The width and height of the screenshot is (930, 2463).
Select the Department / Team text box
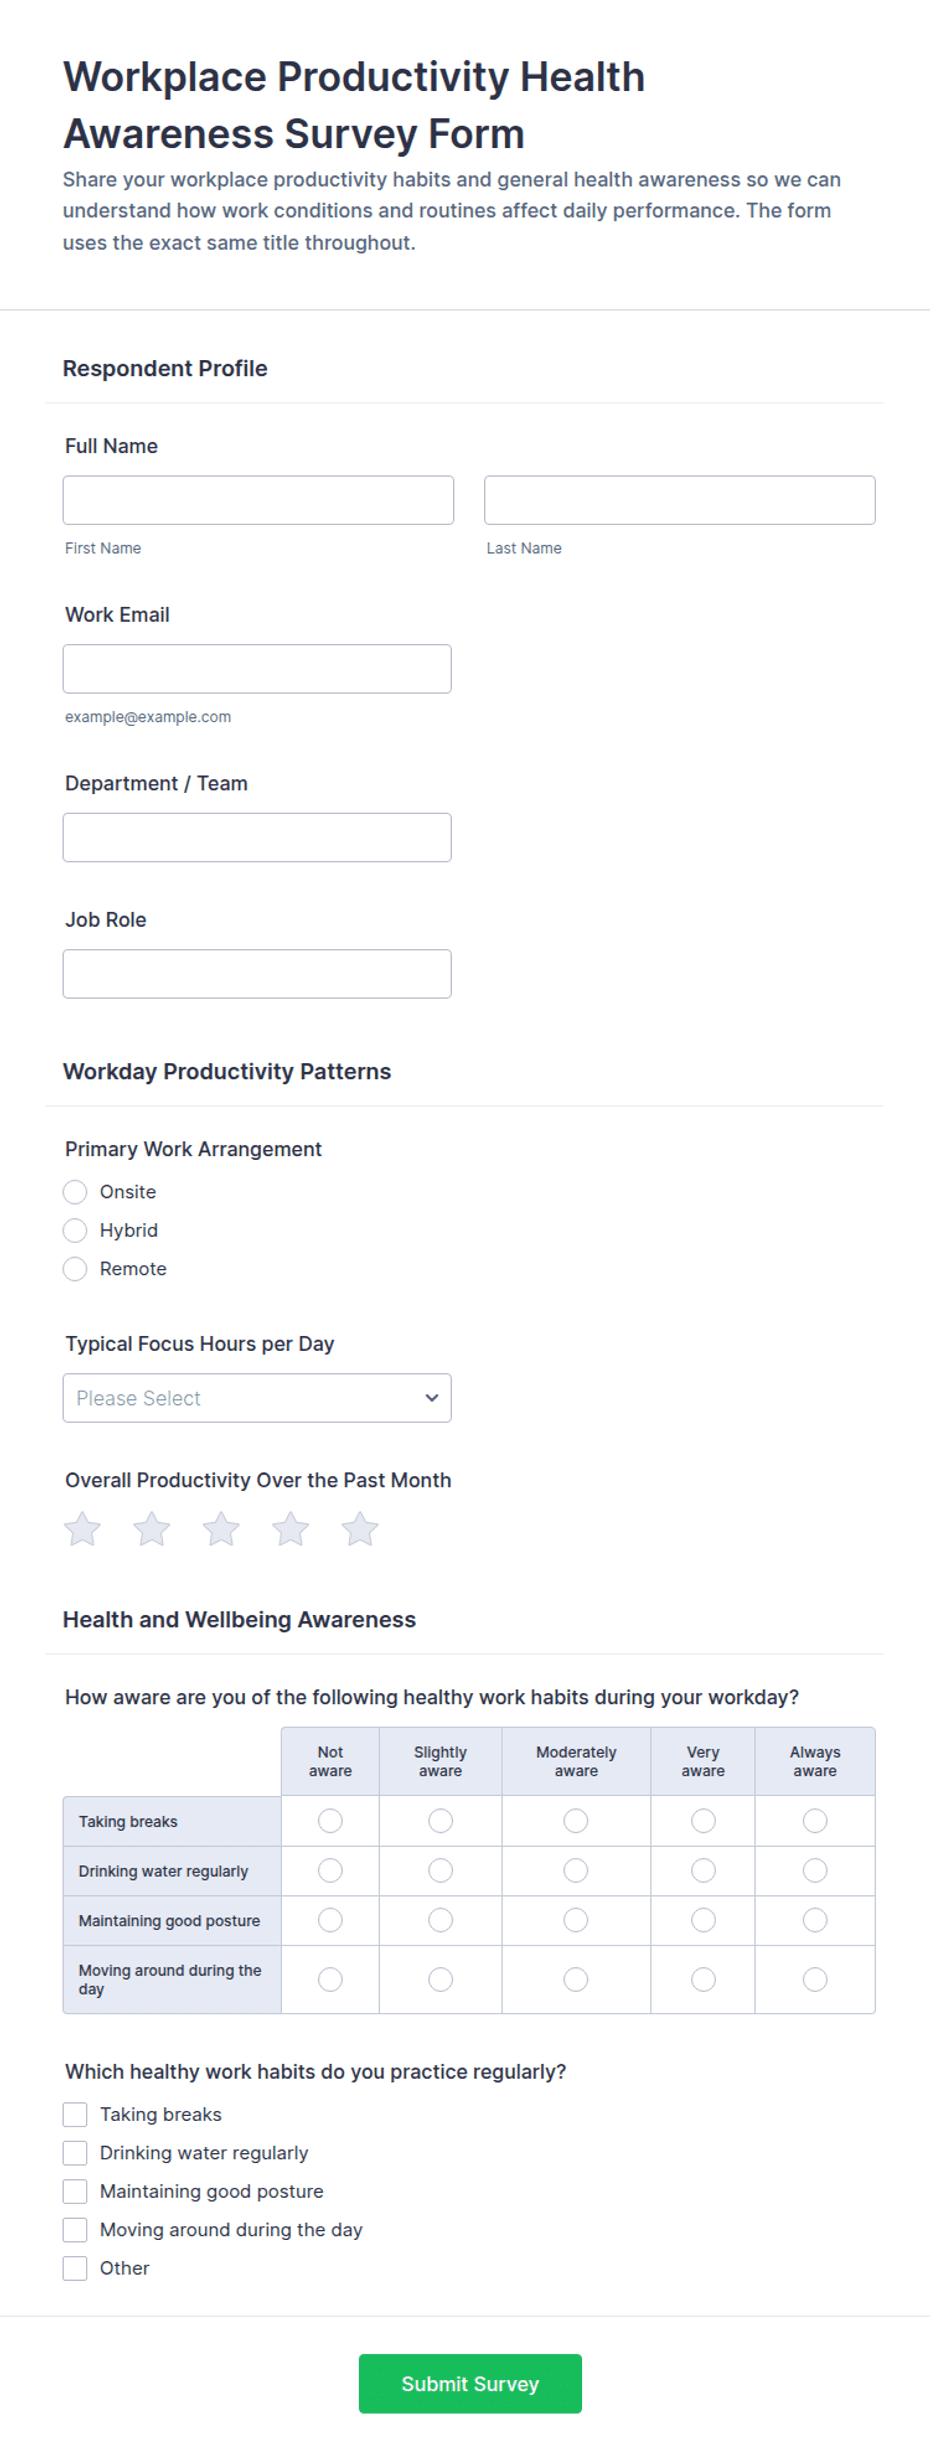[257, 837]
